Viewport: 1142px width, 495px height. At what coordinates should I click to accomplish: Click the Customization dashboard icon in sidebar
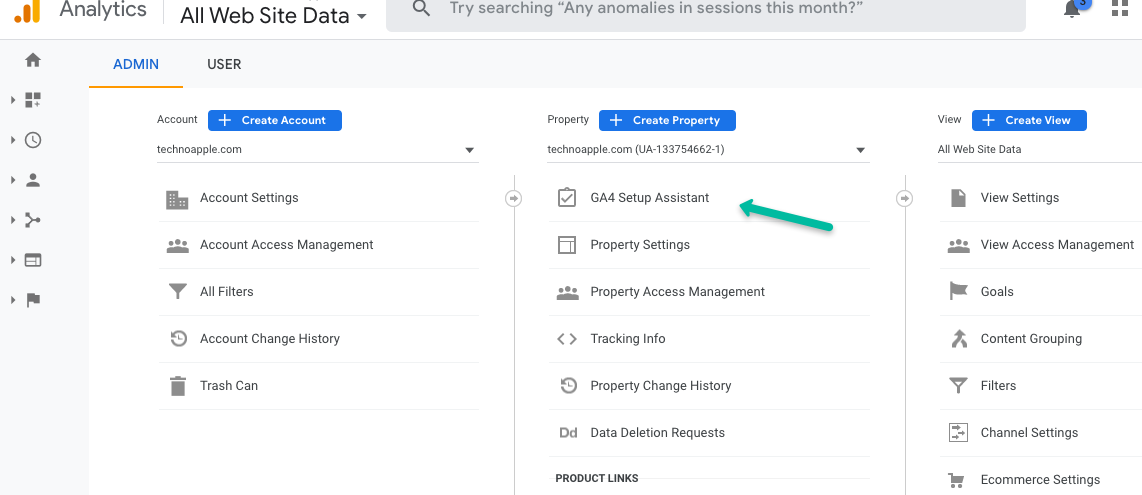[x=33, y=100]
